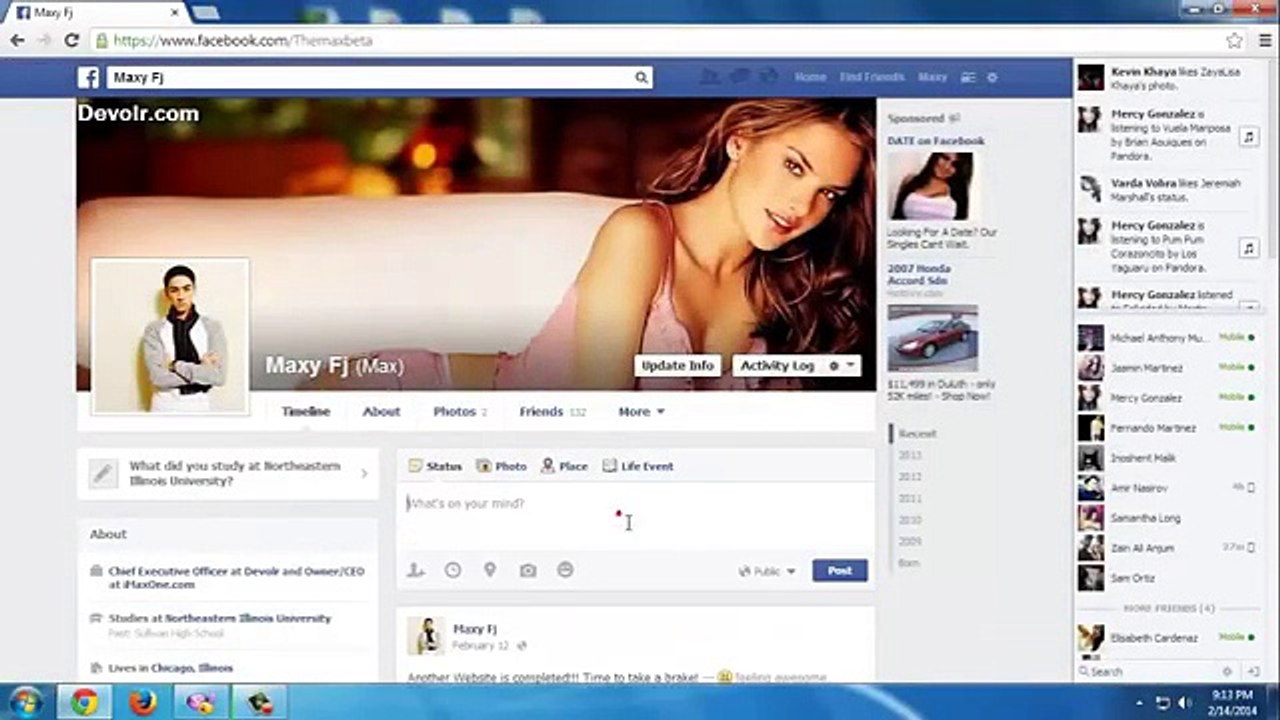1280x720 pixels.
Task: Choose Place in the composer
Action: pyautogui.click(x=564, y=466)
